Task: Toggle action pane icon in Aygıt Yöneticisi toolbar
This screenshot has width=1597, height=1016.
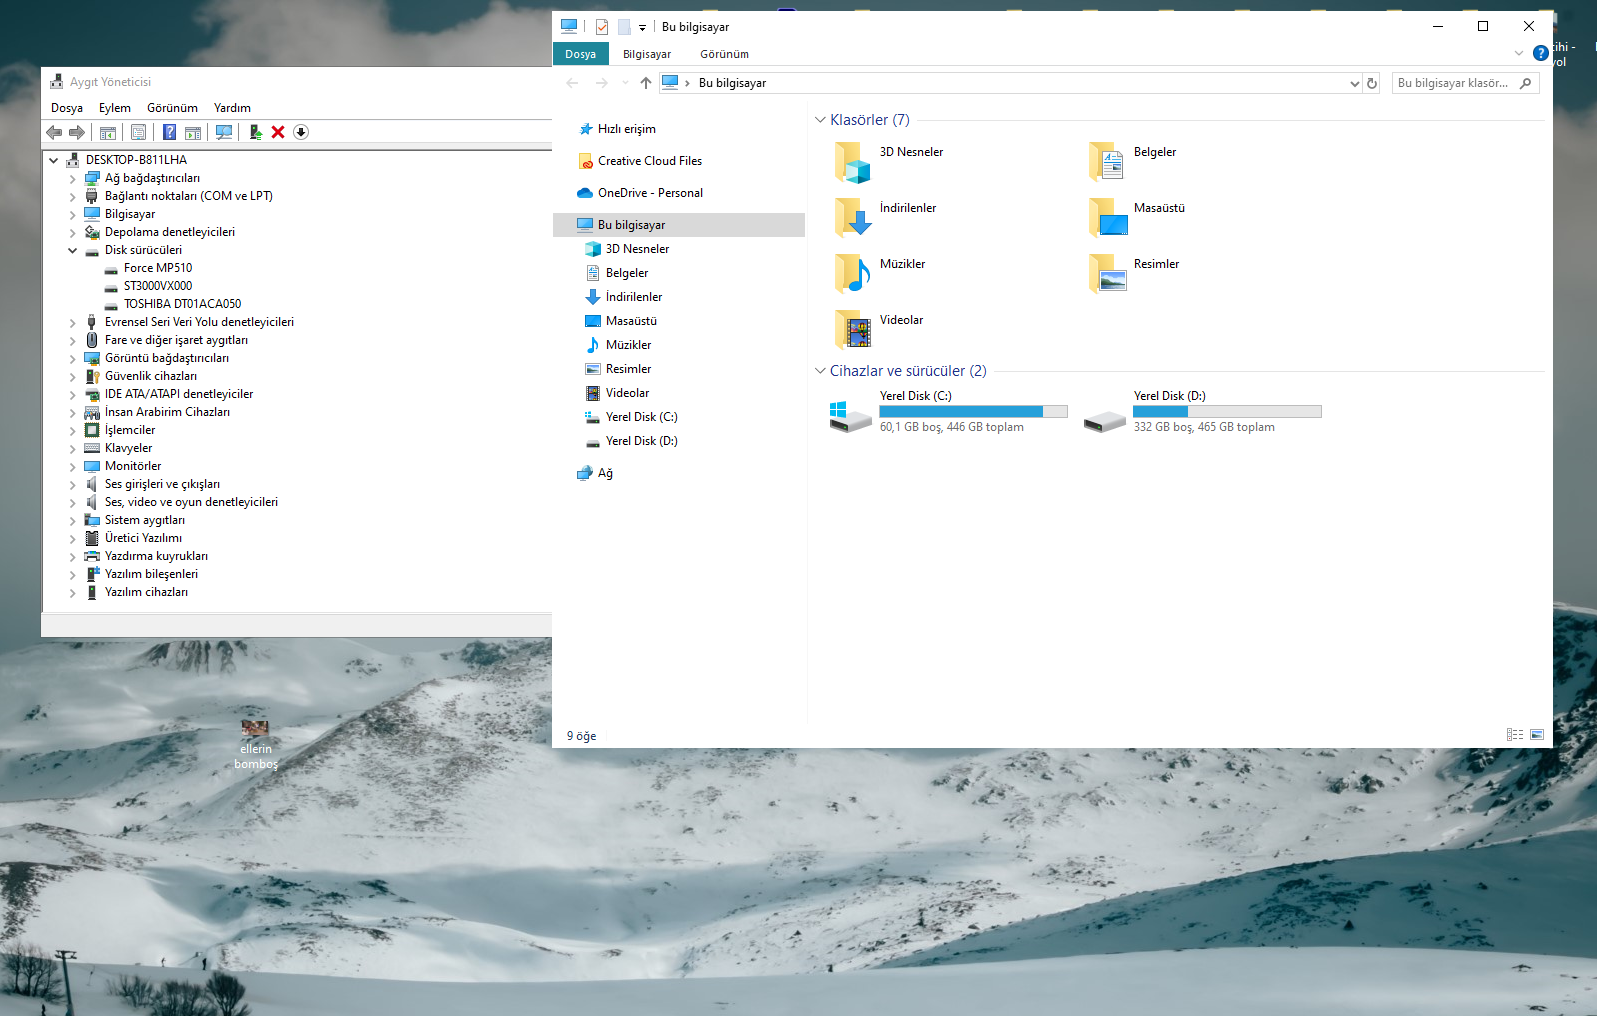Action: click(x=193, y=132)
